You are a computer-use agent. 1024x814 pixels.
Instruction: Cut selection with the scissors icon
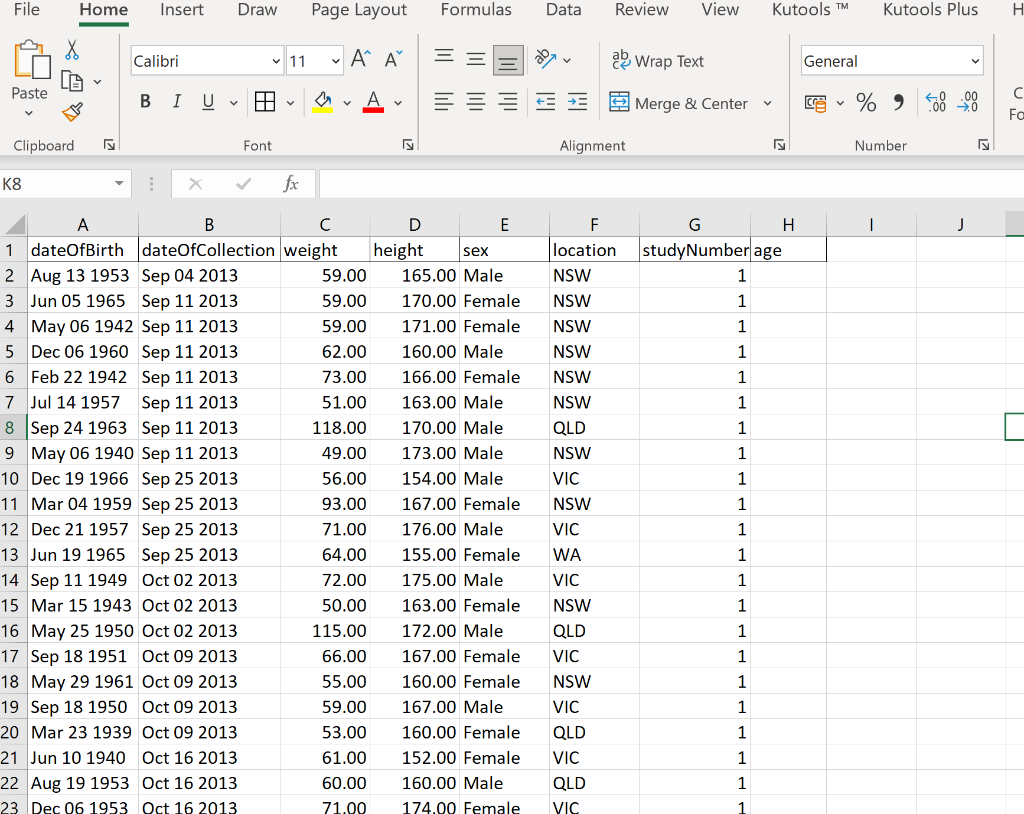coord(72,50)
